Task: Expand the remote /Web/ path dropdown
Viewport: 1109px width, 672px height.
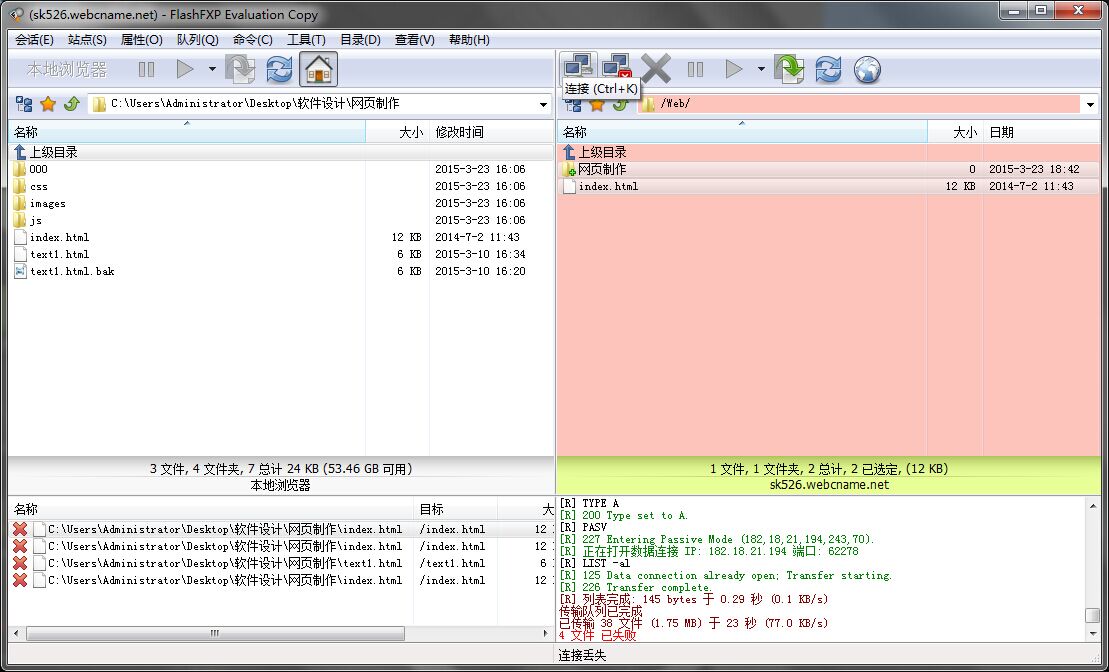Action: click(x=1090, y=105)
